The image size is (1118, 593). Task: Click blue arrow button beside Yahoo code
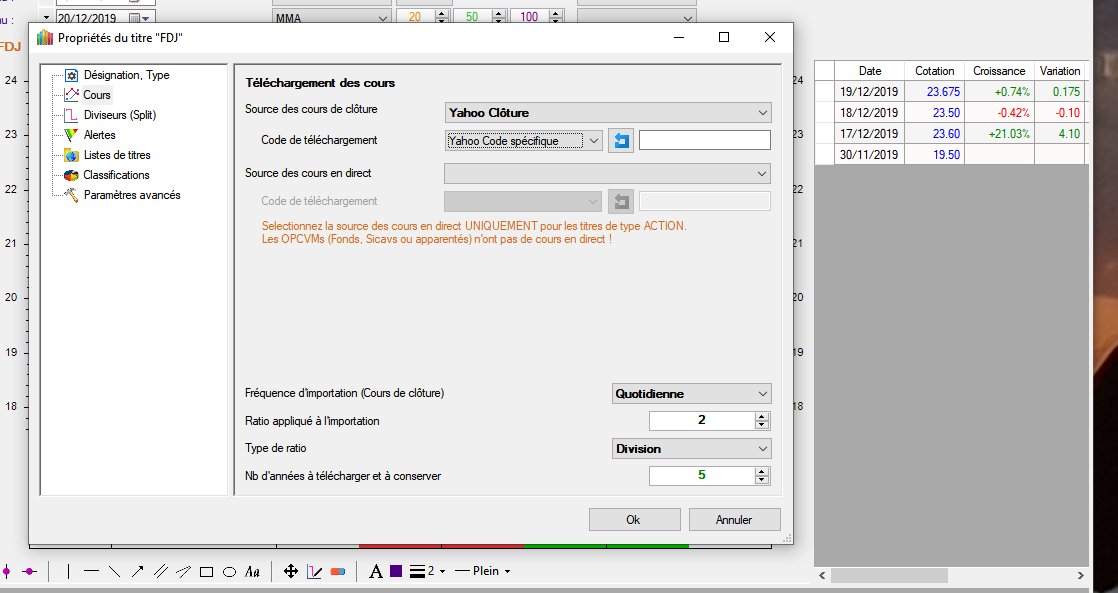click(621, 141)
